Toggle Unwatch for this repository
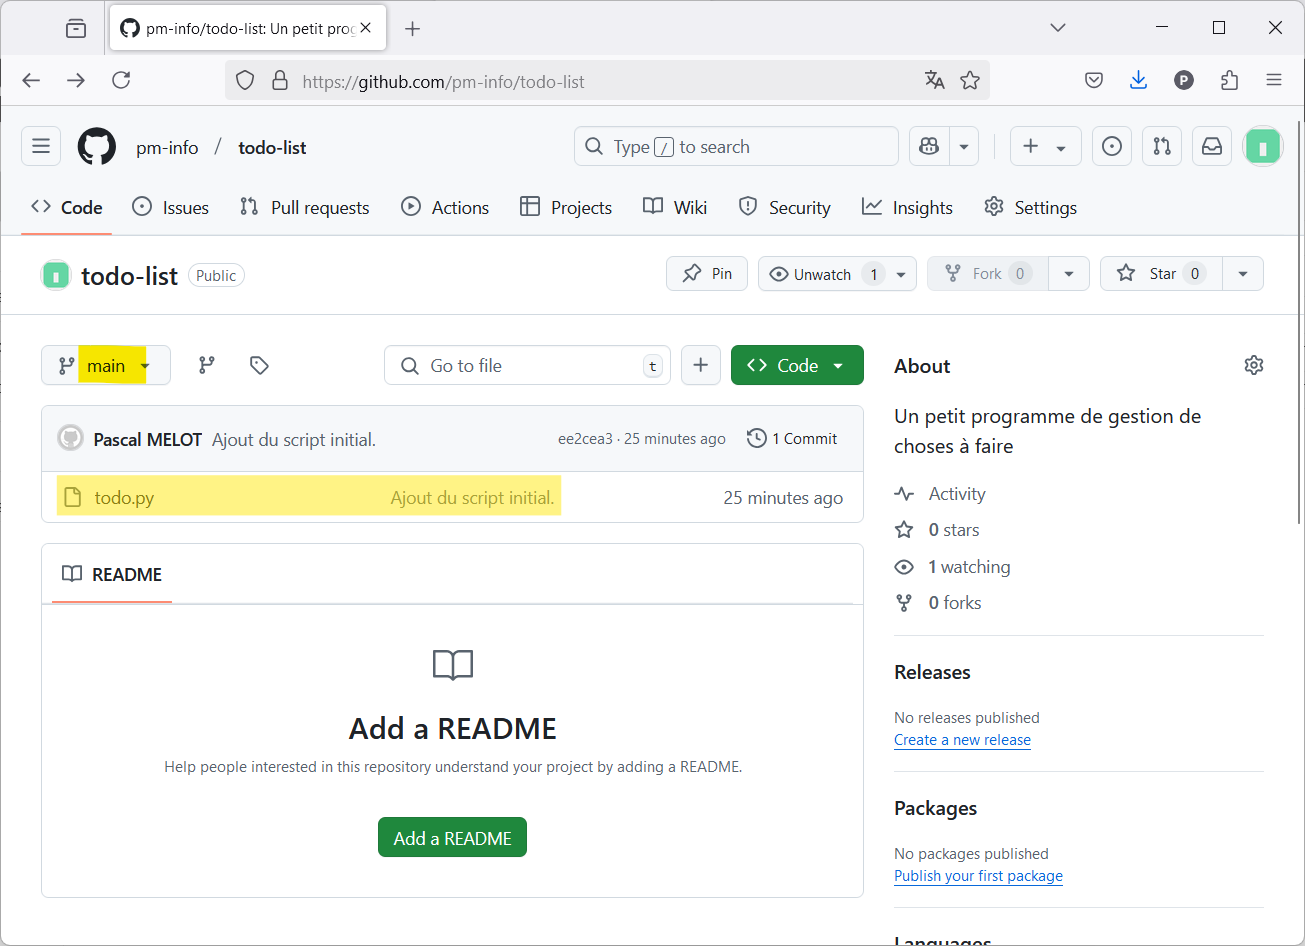1305x946 pixels. click(822, 274)
